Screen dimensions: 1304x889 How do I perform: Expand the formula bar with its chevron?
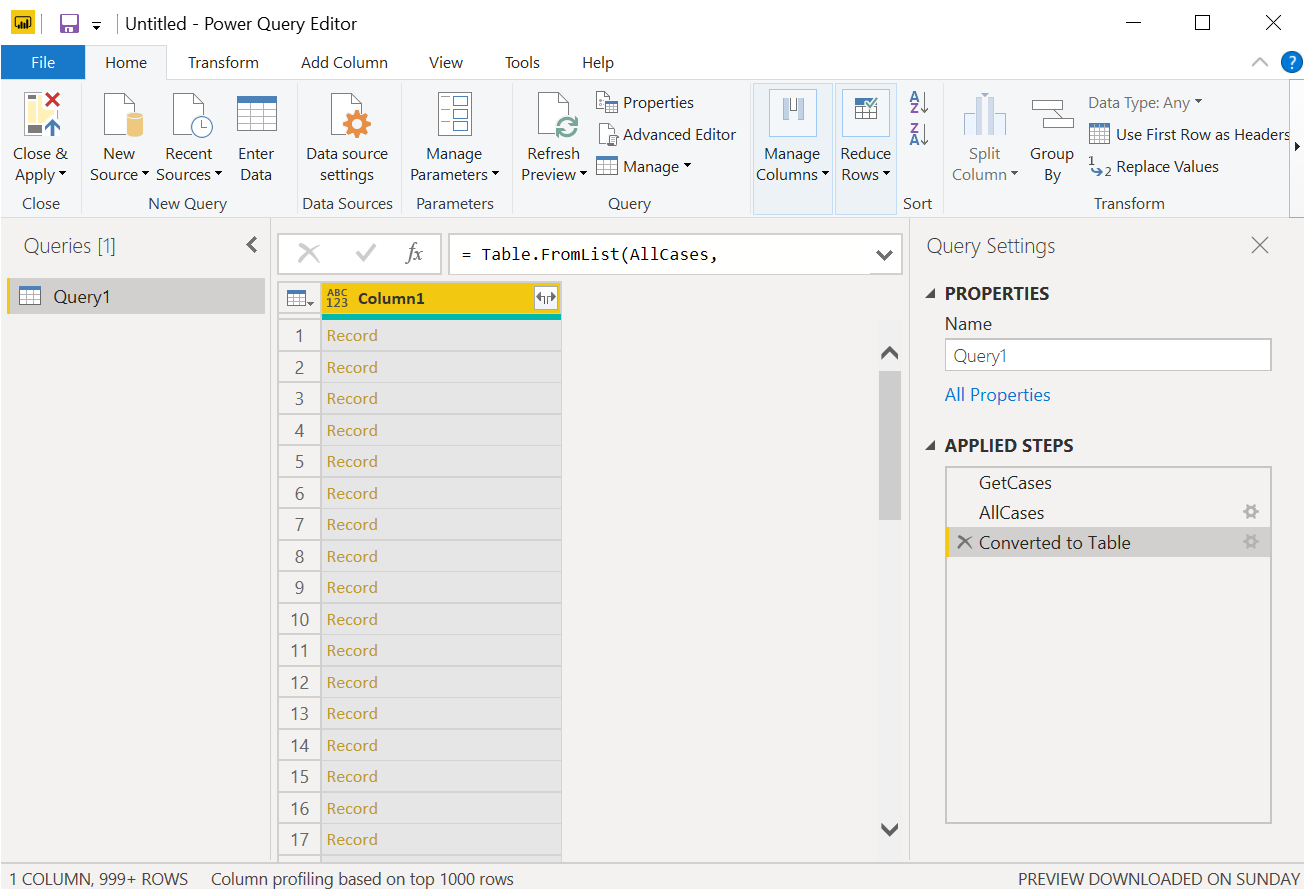click(x=884, y=254)
